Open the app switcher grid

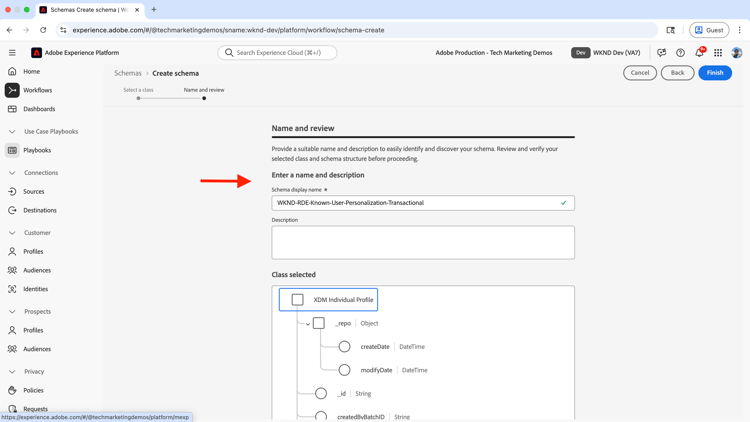click(718, 53)
